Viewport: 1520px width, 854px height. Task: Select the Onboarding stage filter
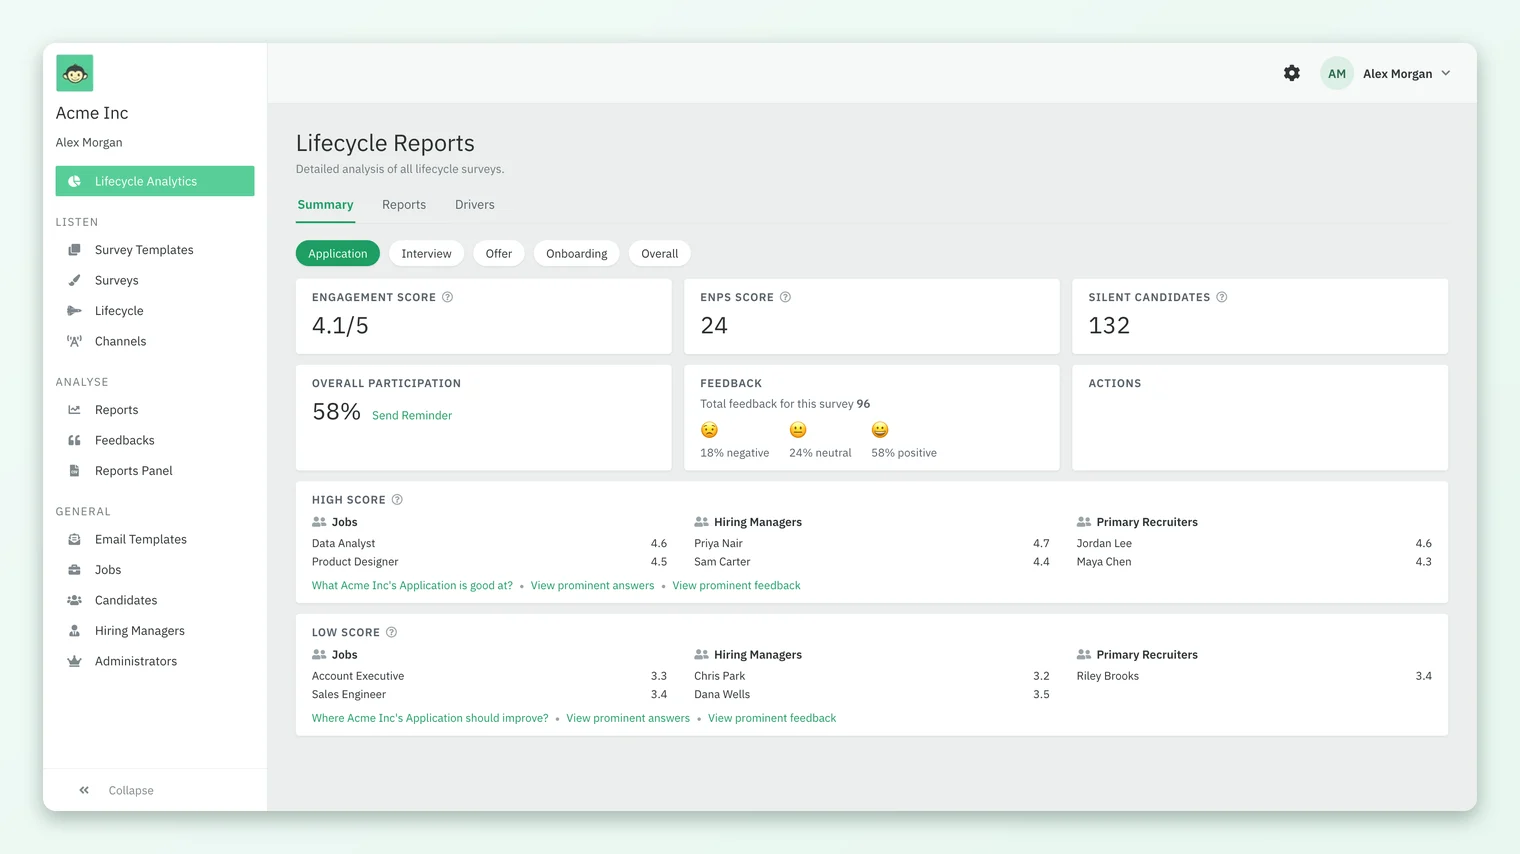tap(577, 254)
